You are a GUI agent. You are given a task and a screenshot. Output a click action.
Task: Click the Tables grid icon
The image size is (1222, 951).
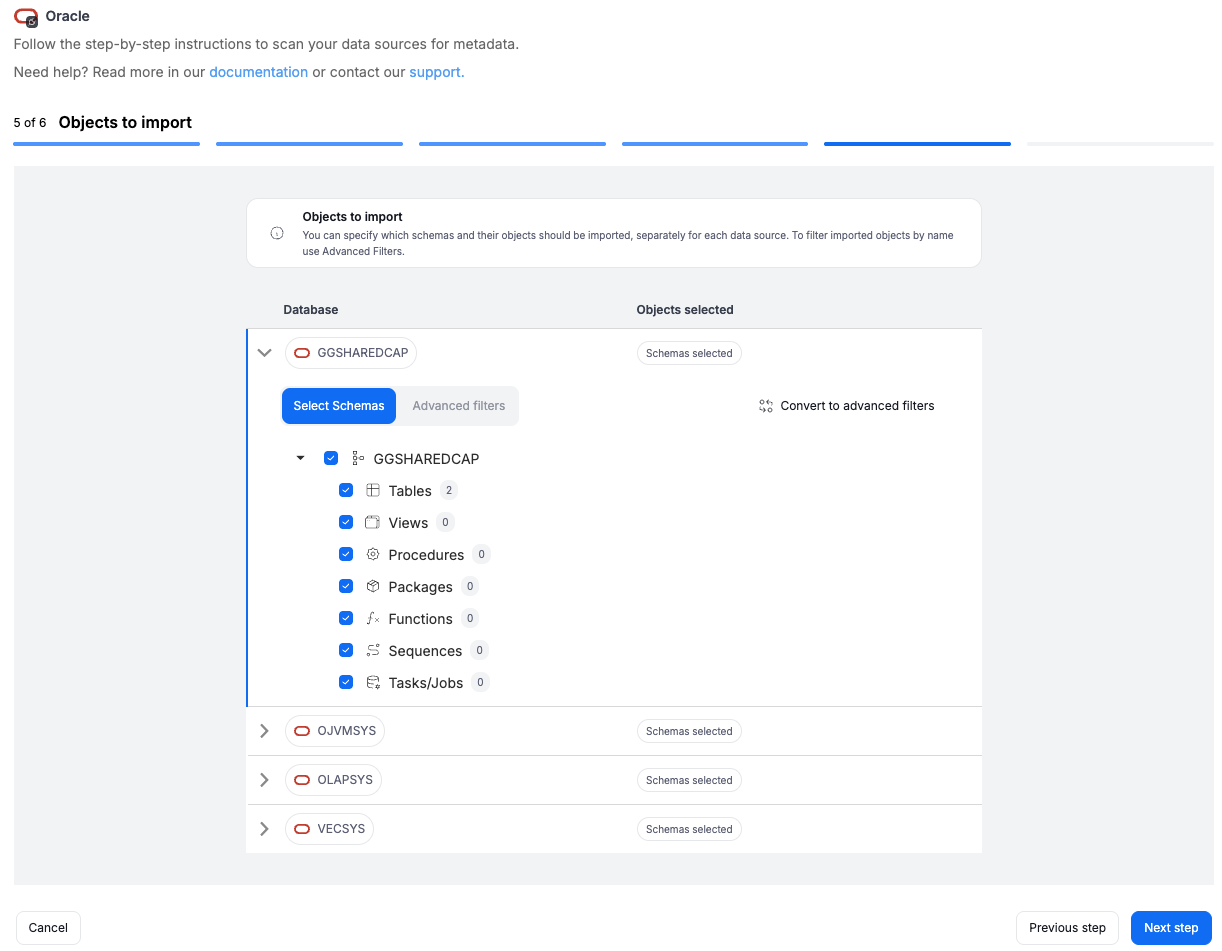(x=373, y=490)
